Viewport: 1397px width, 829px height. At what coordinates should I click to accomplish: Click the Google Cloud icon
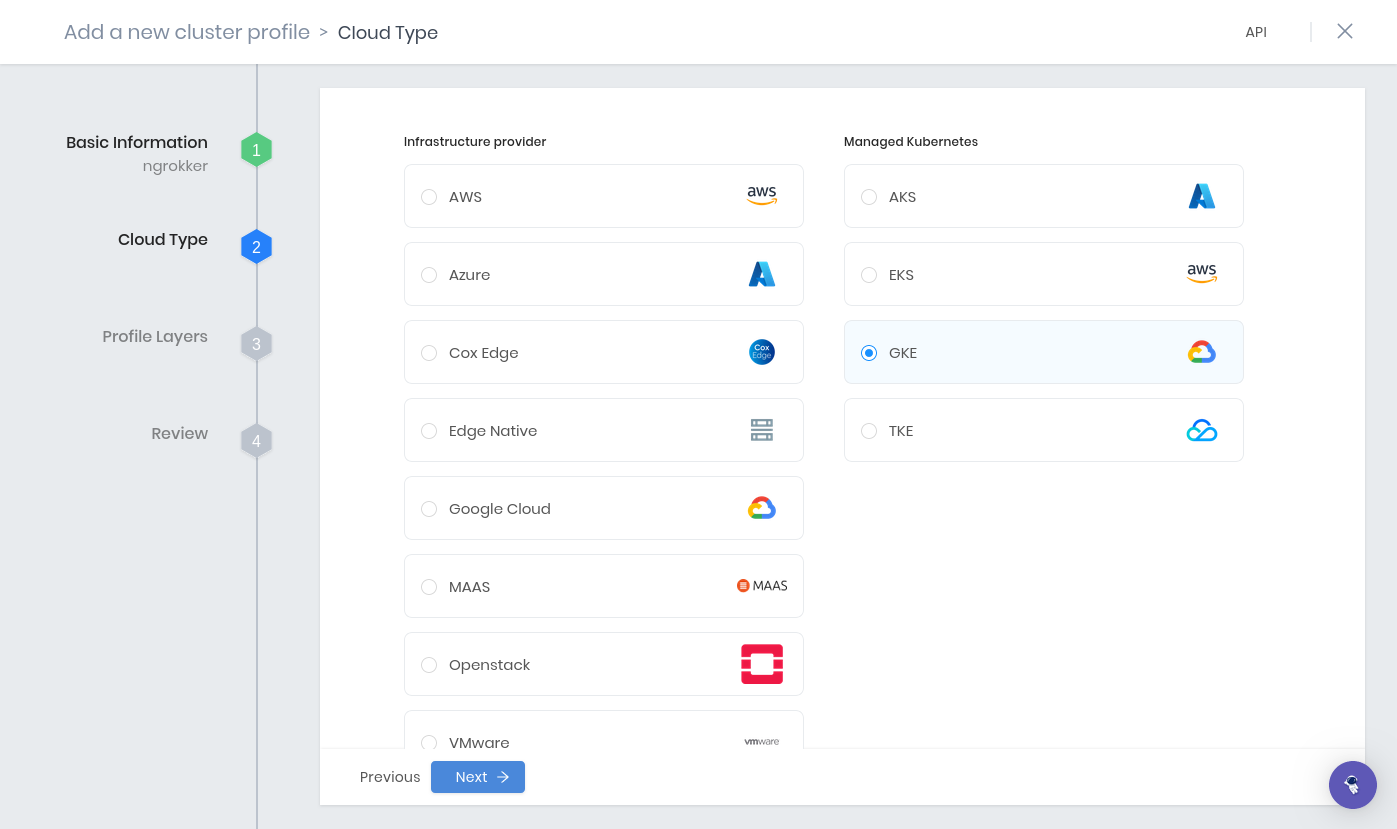click(761, 507)
